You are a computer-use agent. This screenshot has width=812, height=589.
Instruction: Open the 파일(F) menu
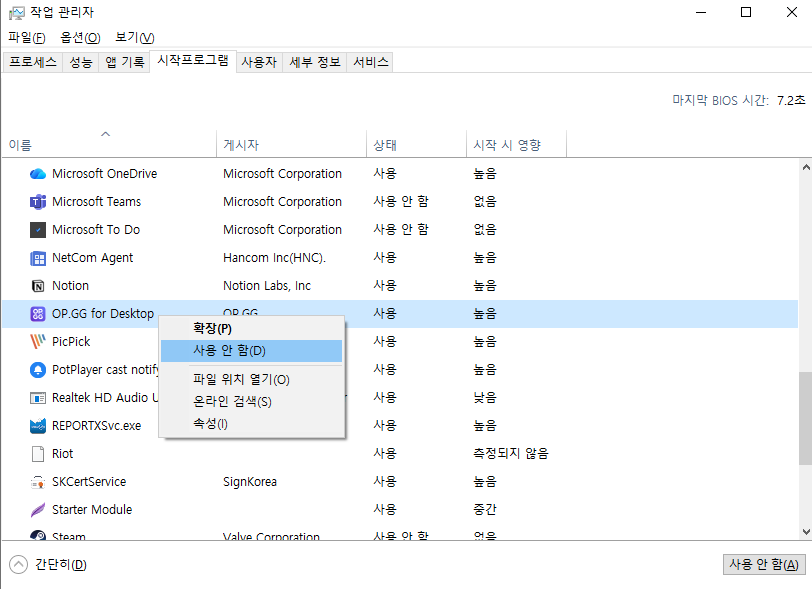point(27,37)
